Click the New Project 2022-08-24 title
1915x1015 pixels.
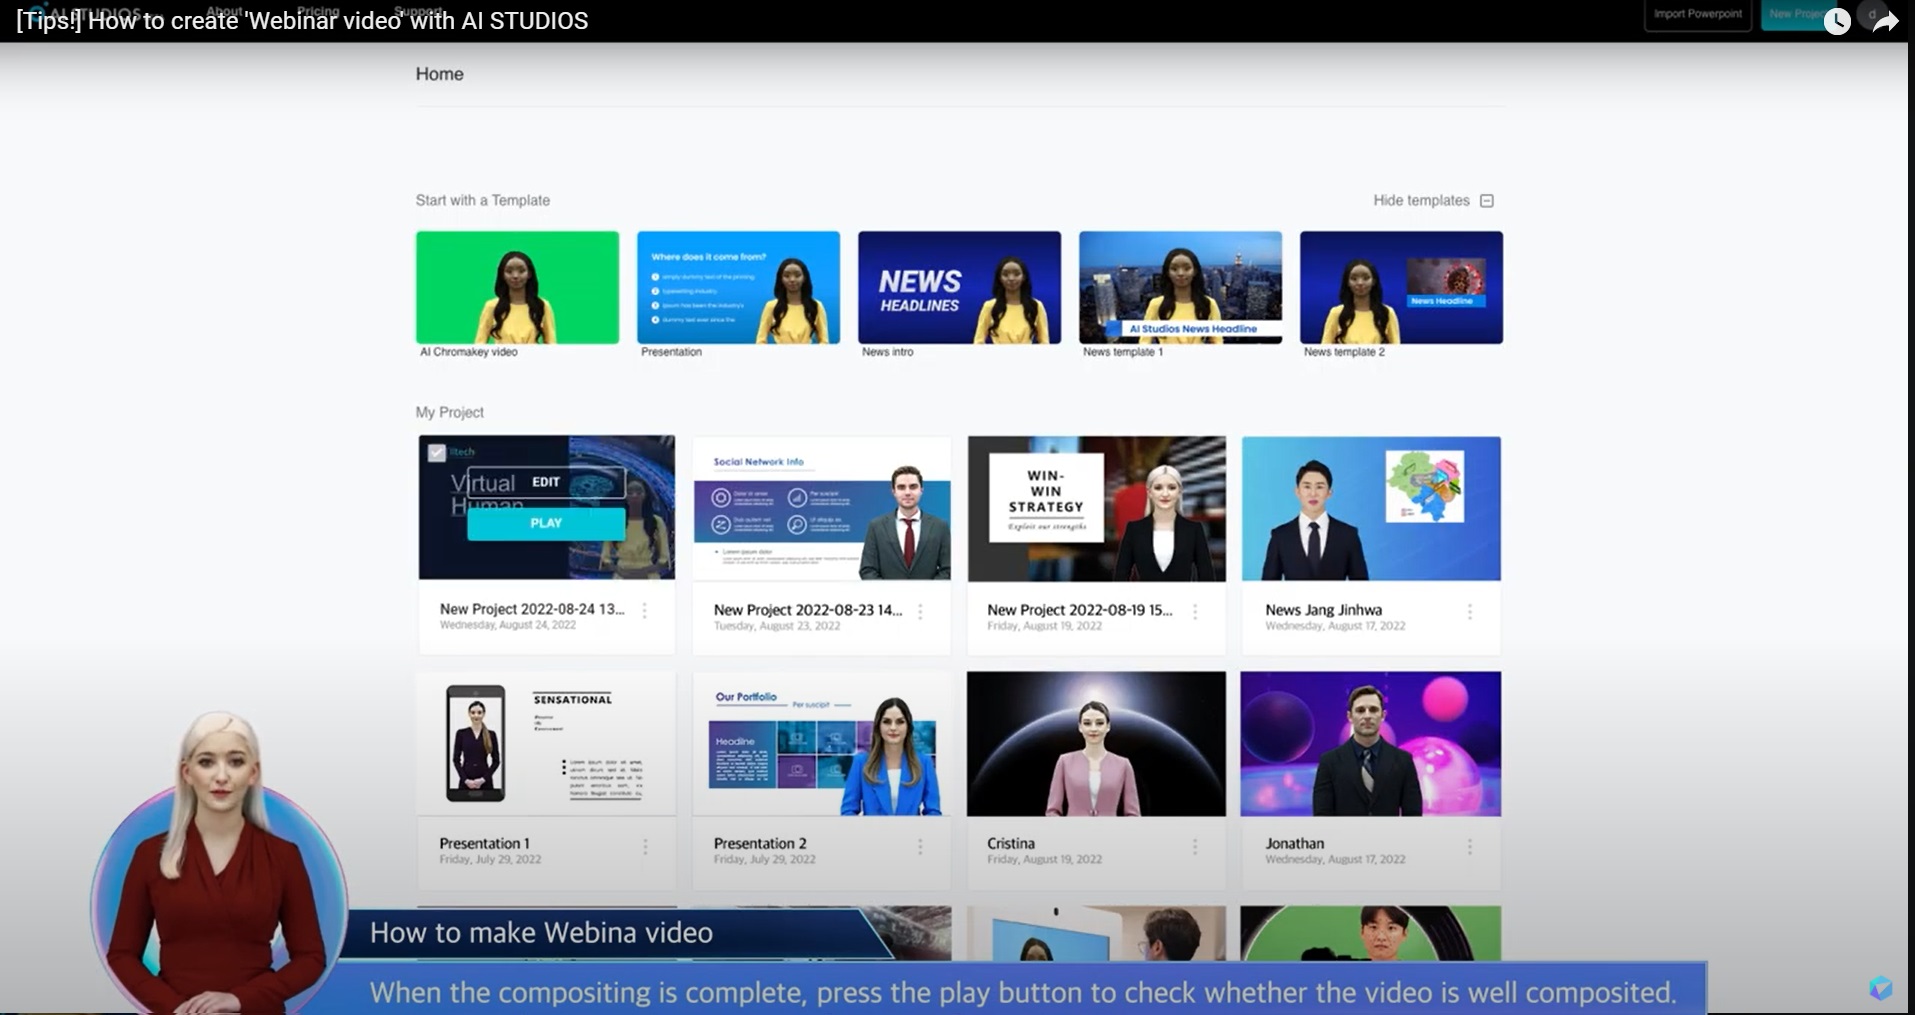pyautogui.click(x=532, y=609)
